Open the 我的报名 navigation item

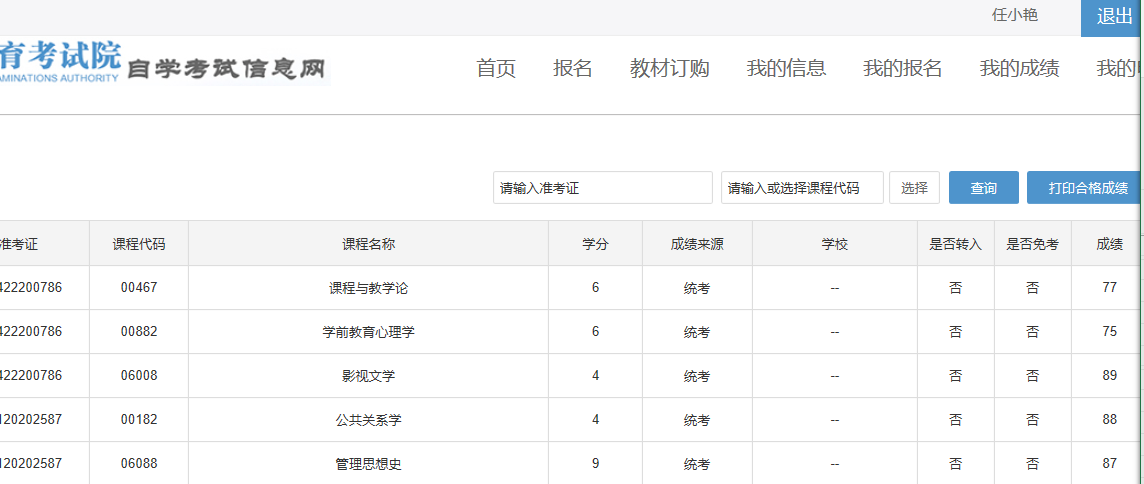pos(903,69)
